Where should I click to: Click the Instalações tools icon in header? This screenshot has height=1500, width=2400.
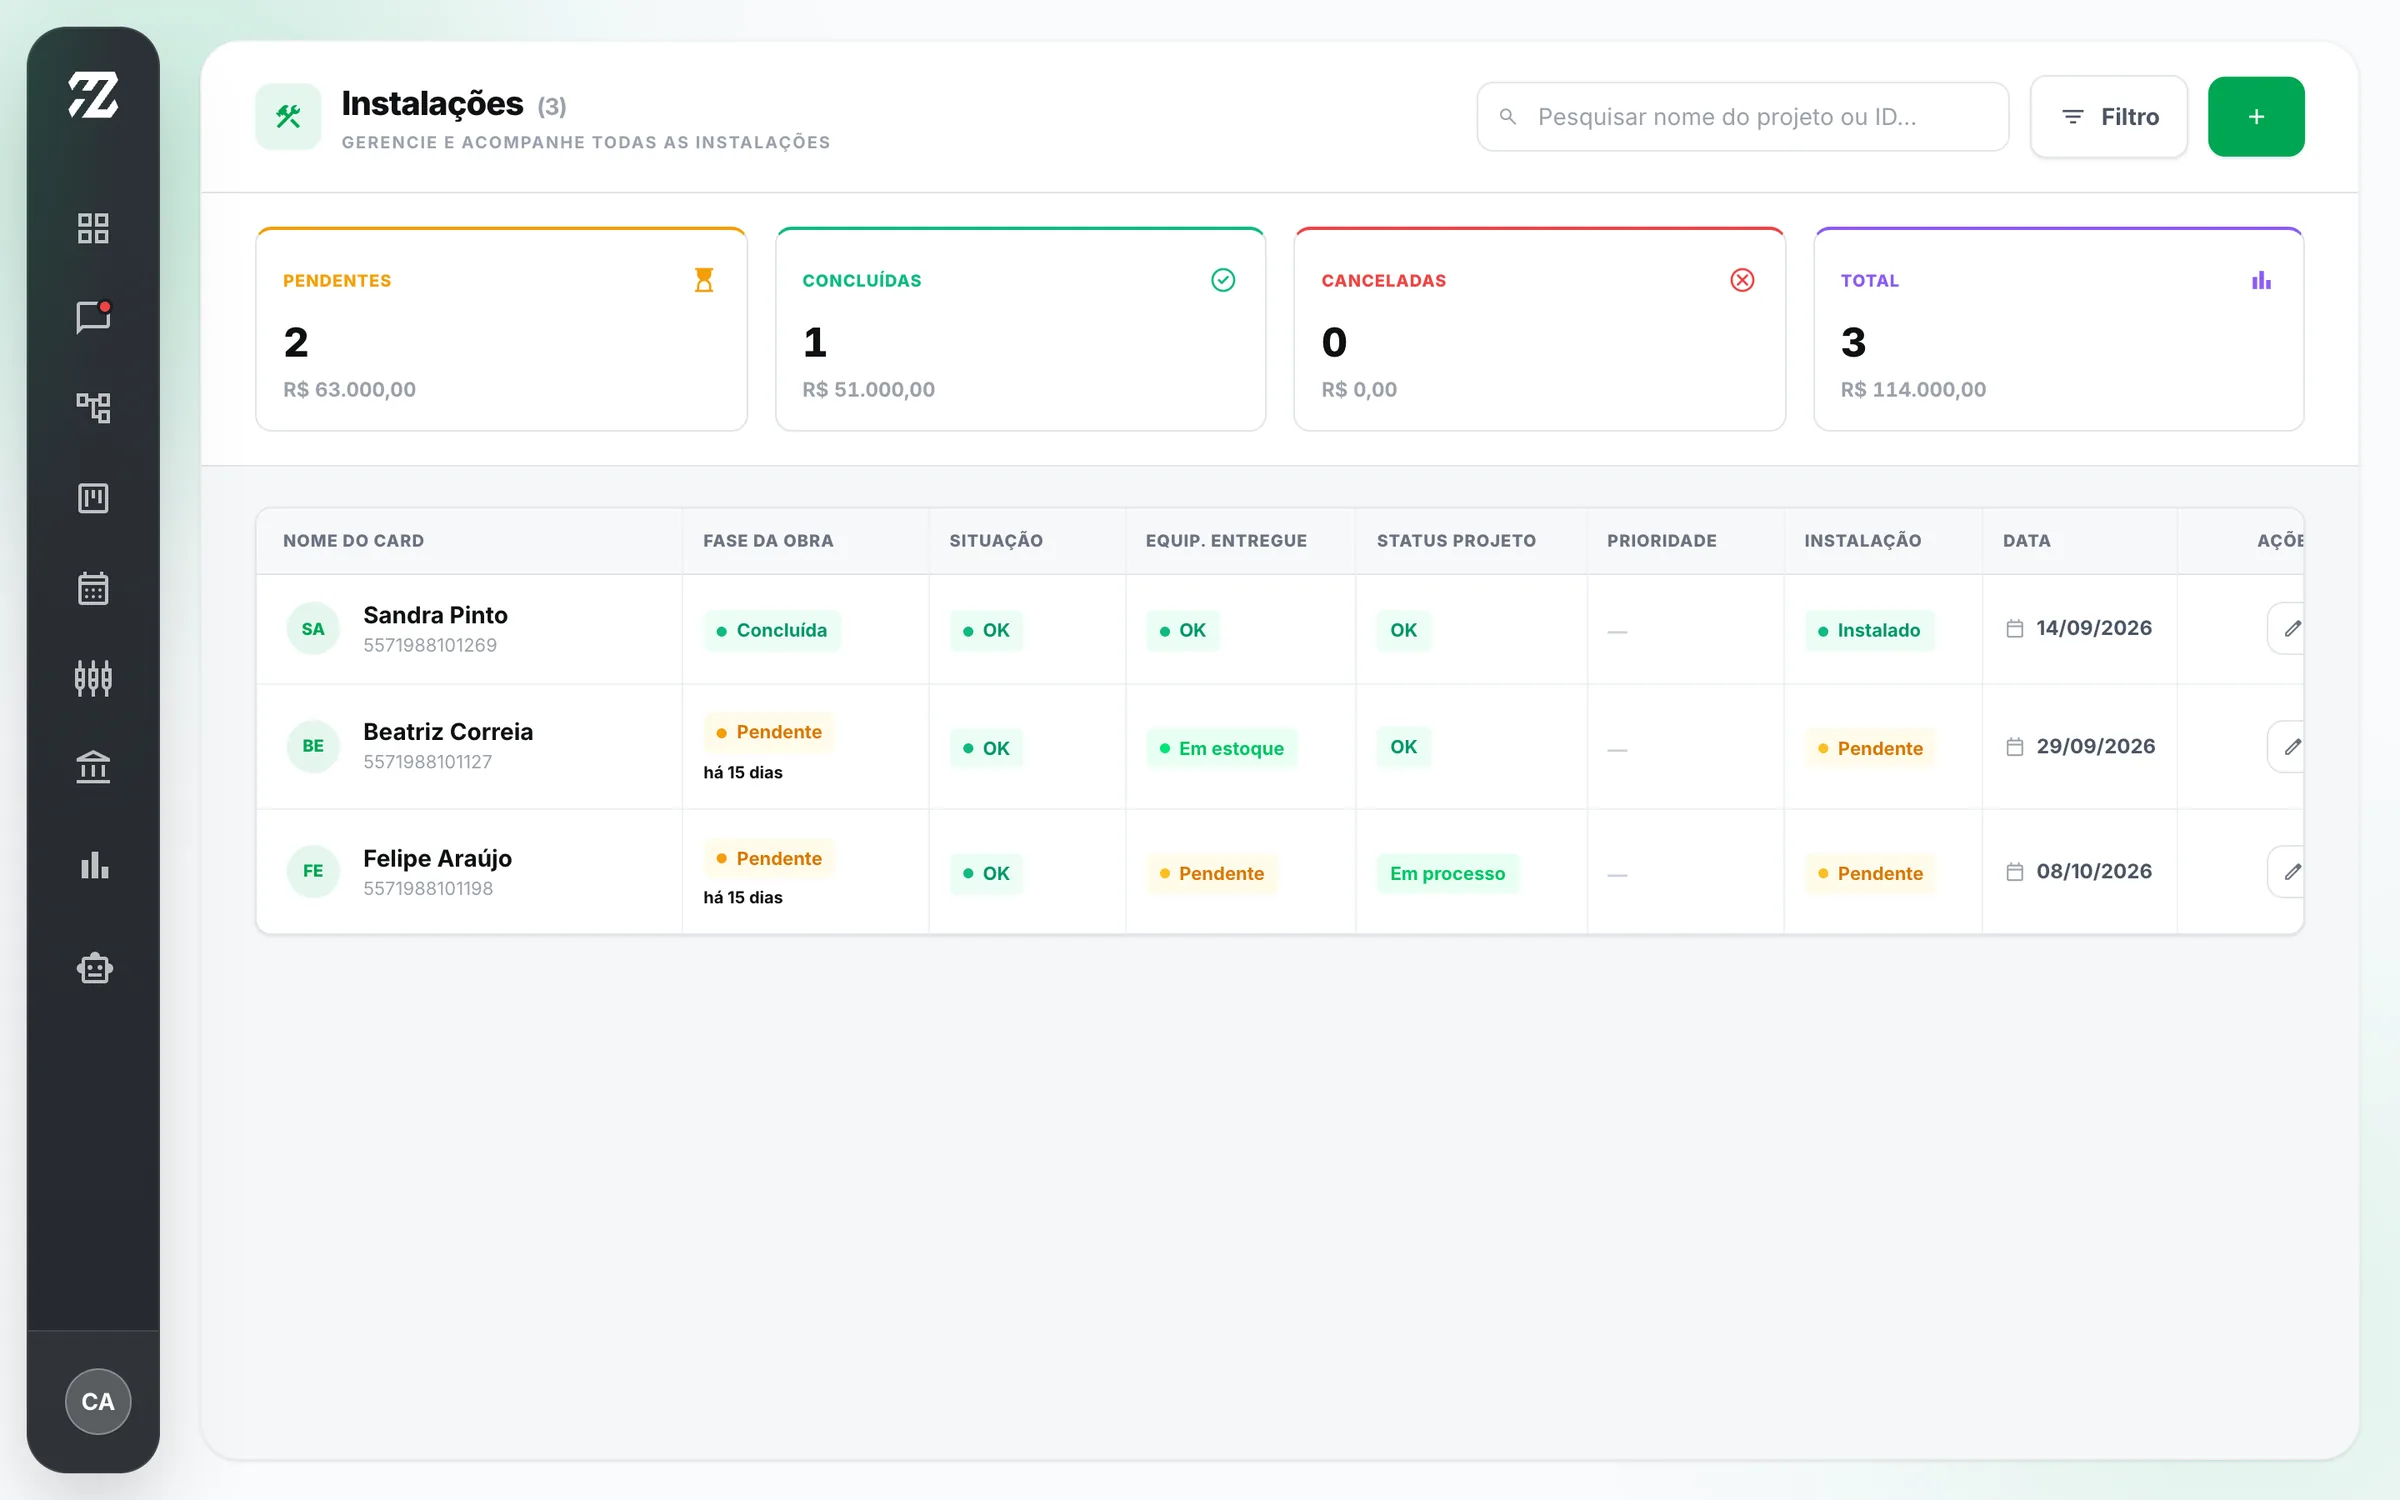[288, 117]
